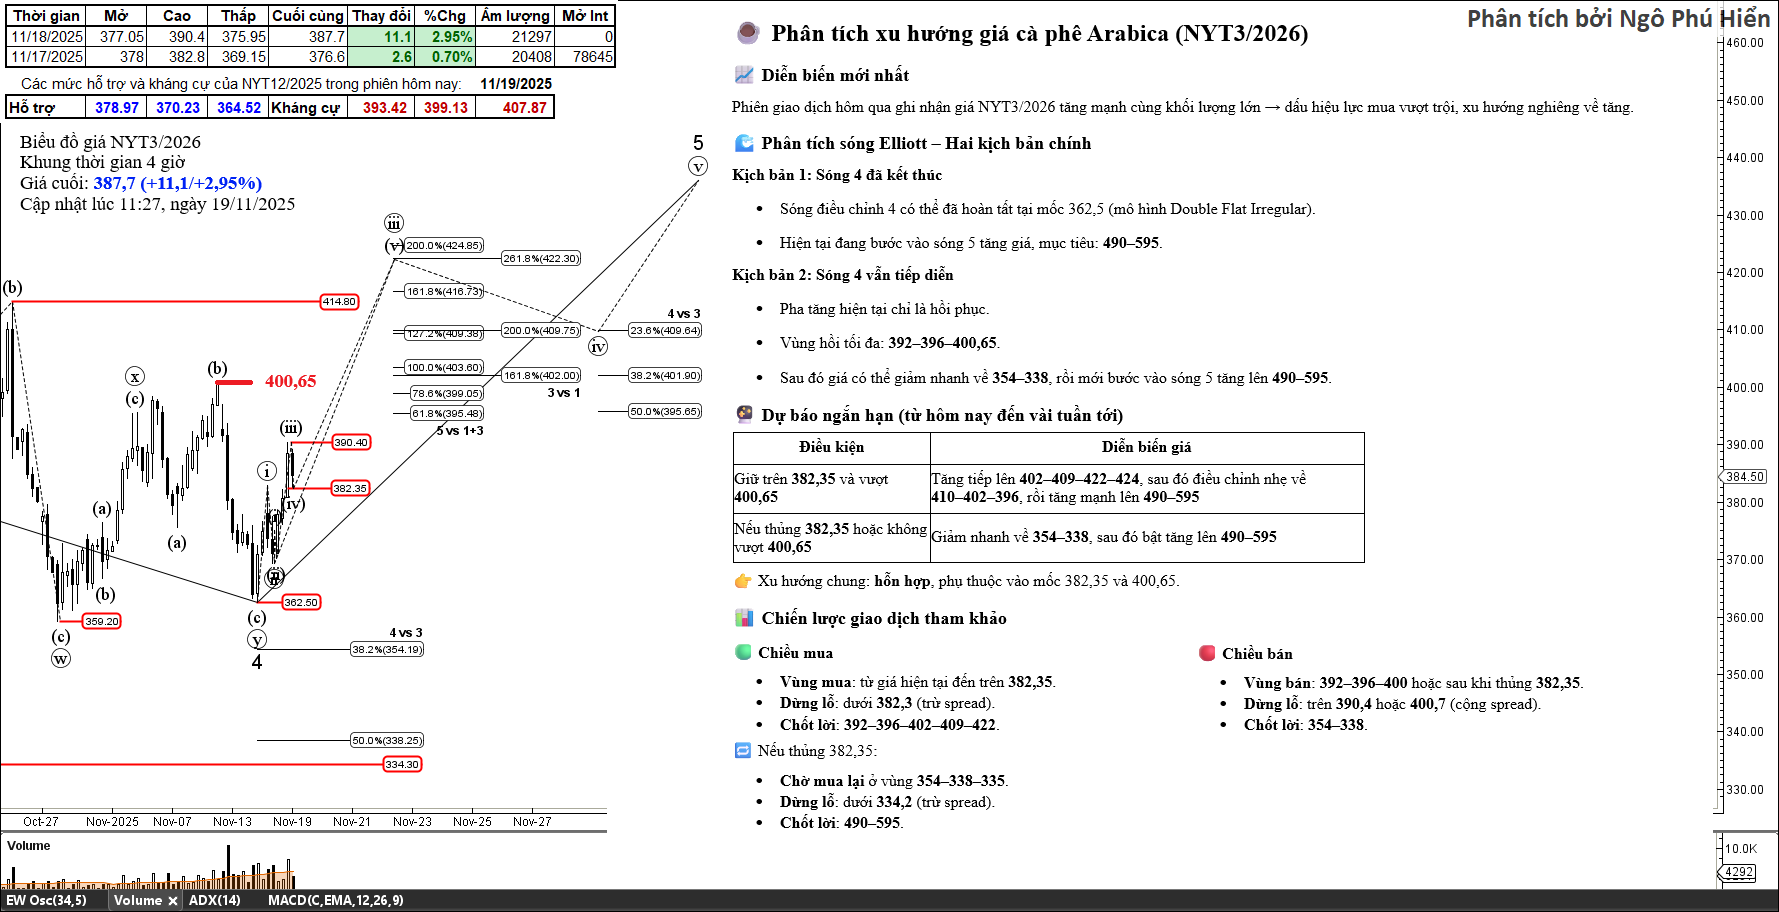The image size is (1779, 912).
Task: Click the coffee icon beside the Arabica title
Action: point(747,33)
